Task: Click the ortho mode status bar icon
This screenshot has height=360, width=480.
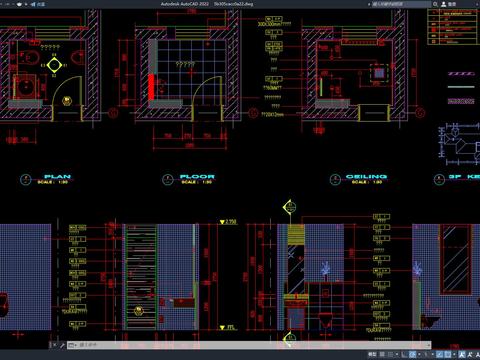Action: coord(404,354)
